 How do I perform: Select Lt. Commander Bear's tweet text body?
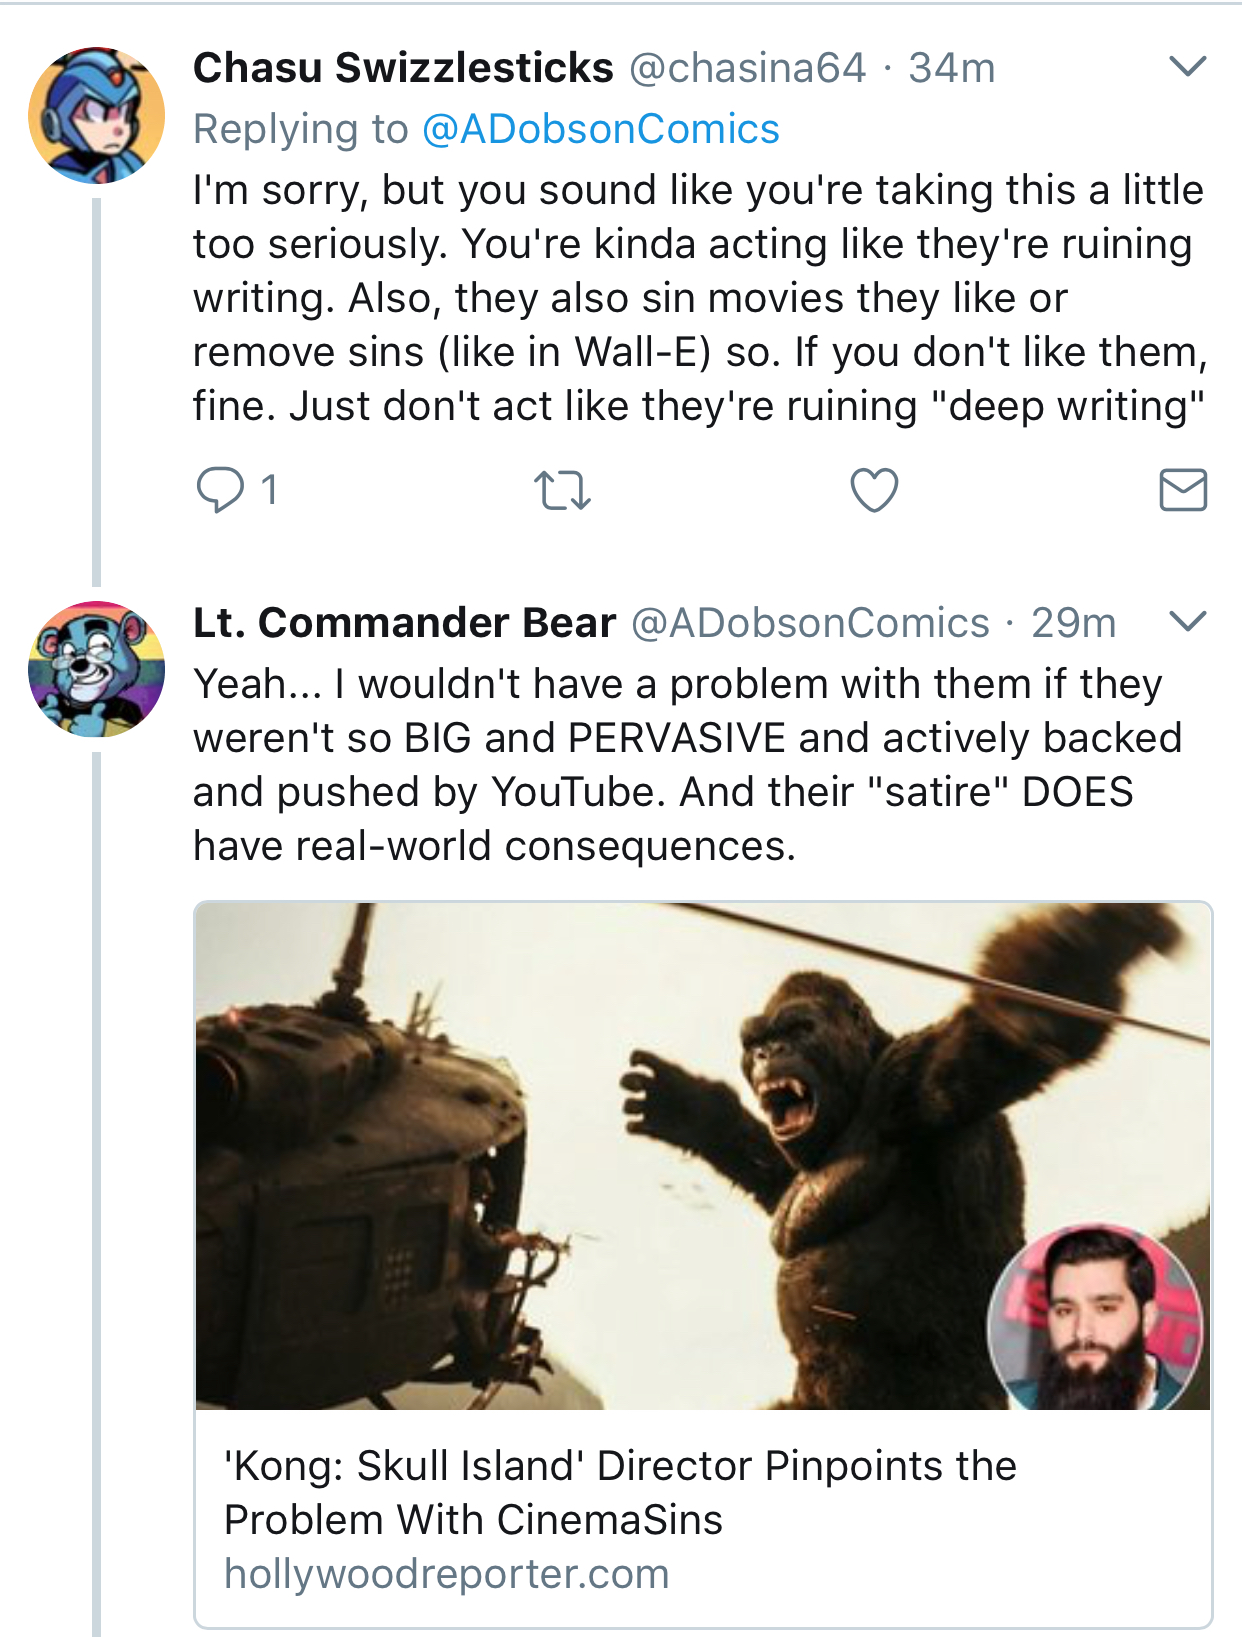click(688, 765)
